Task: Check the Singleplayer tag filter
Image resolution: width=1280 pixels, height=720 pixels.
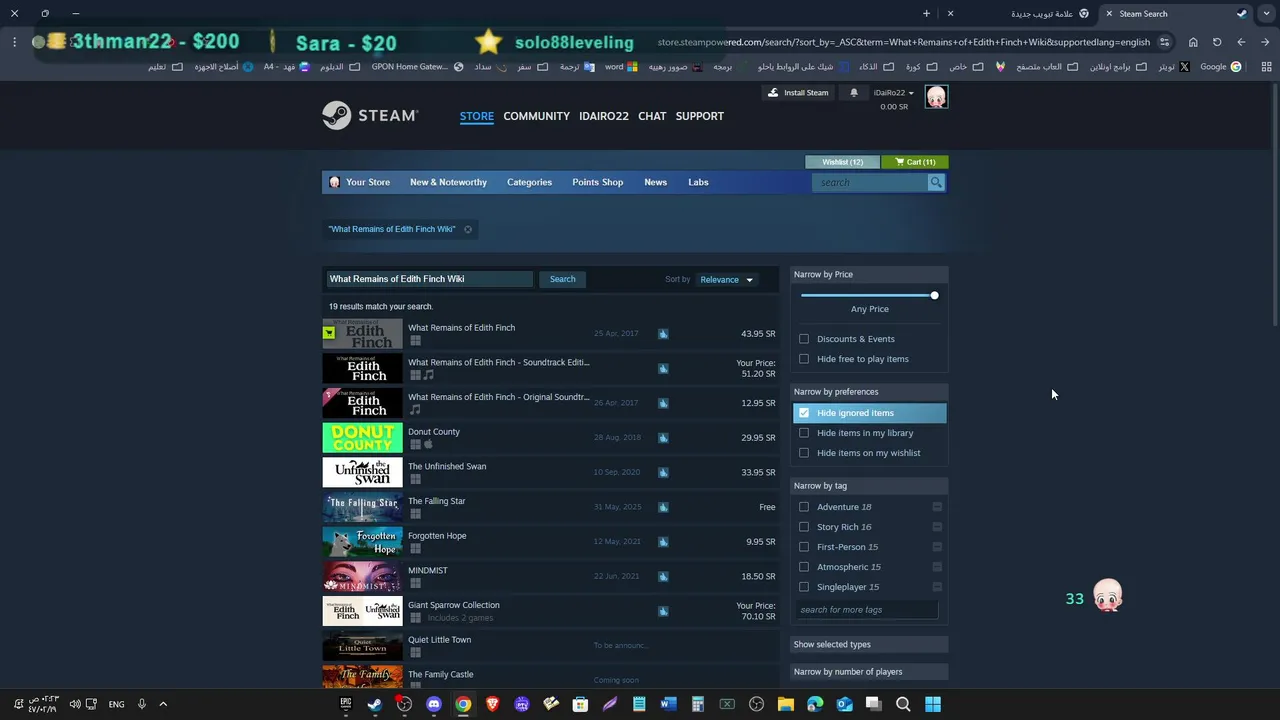Action: point(804,587)
